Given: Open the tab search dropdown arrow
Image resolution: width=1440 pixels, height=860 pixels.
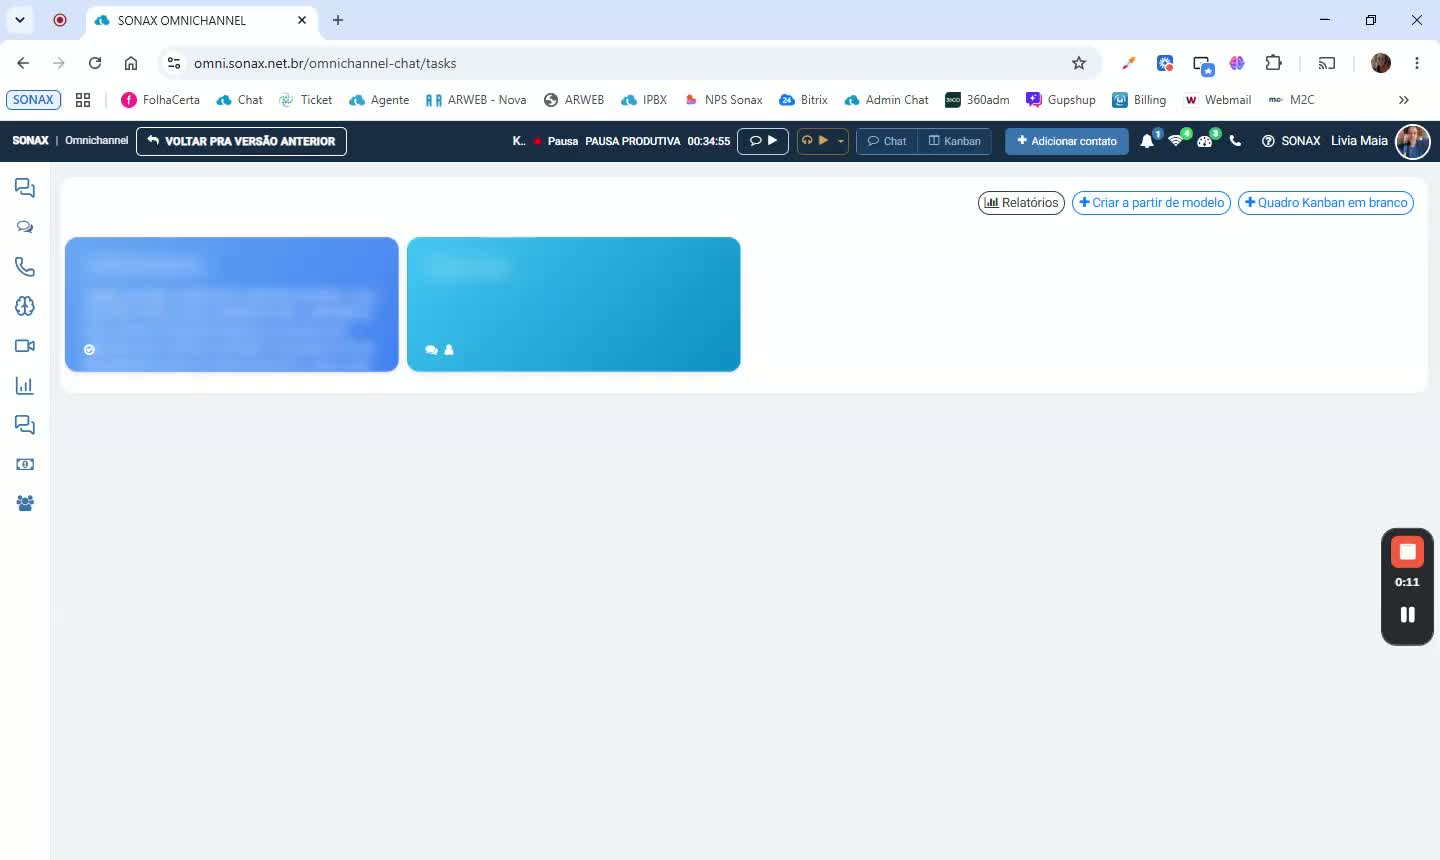Looking at the screenshot, I should (x=20, y=20).
